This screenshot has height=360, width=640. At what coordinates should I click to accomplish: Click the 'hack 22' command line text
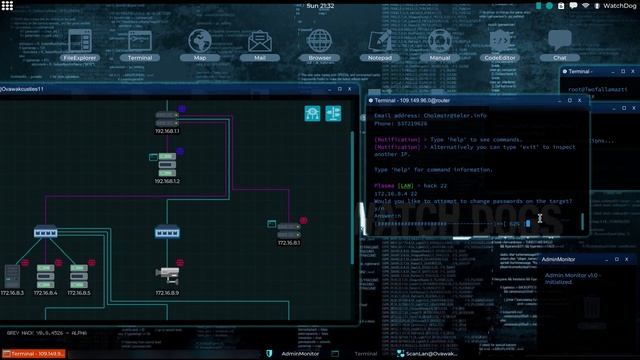435,186
